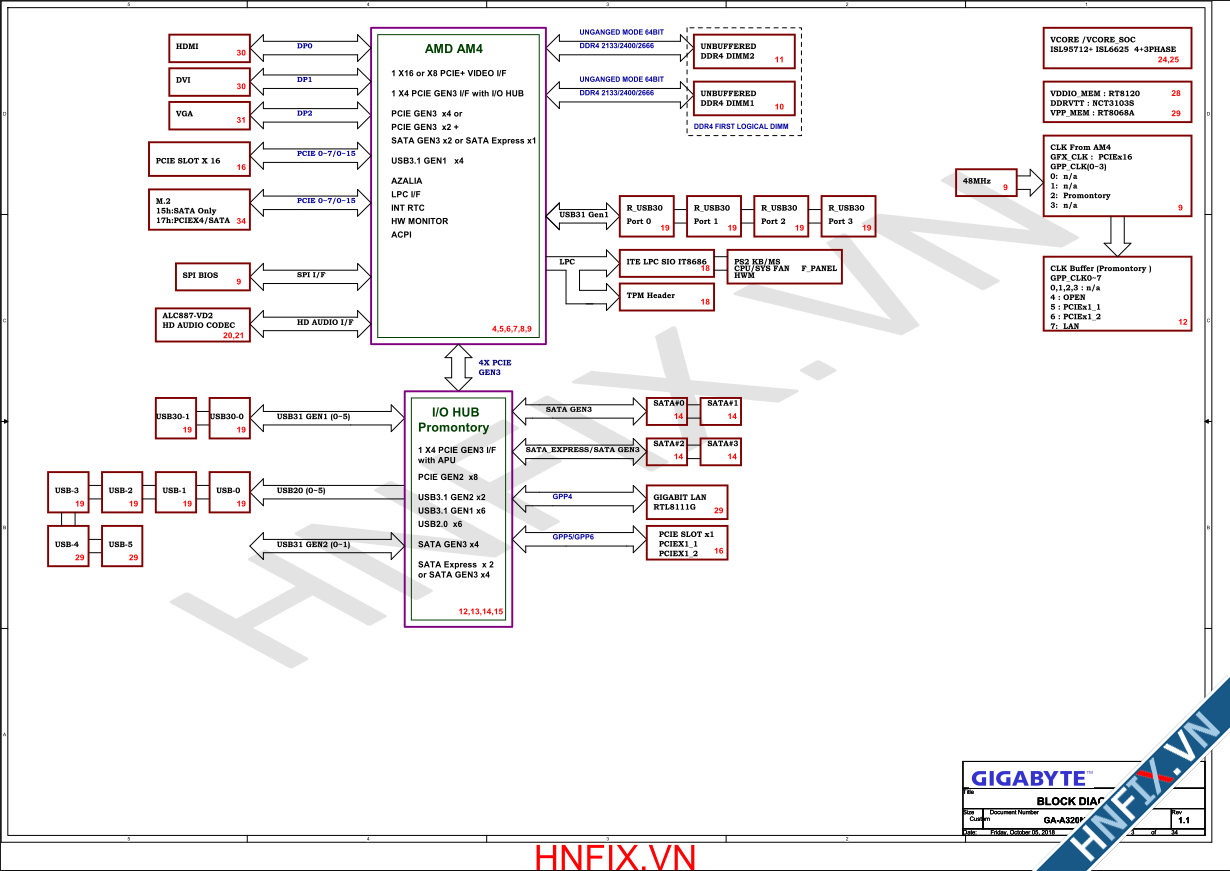Screen dimensions: 1230x871
Task: Select the VGA block
Action: click(x=210, y=115)
